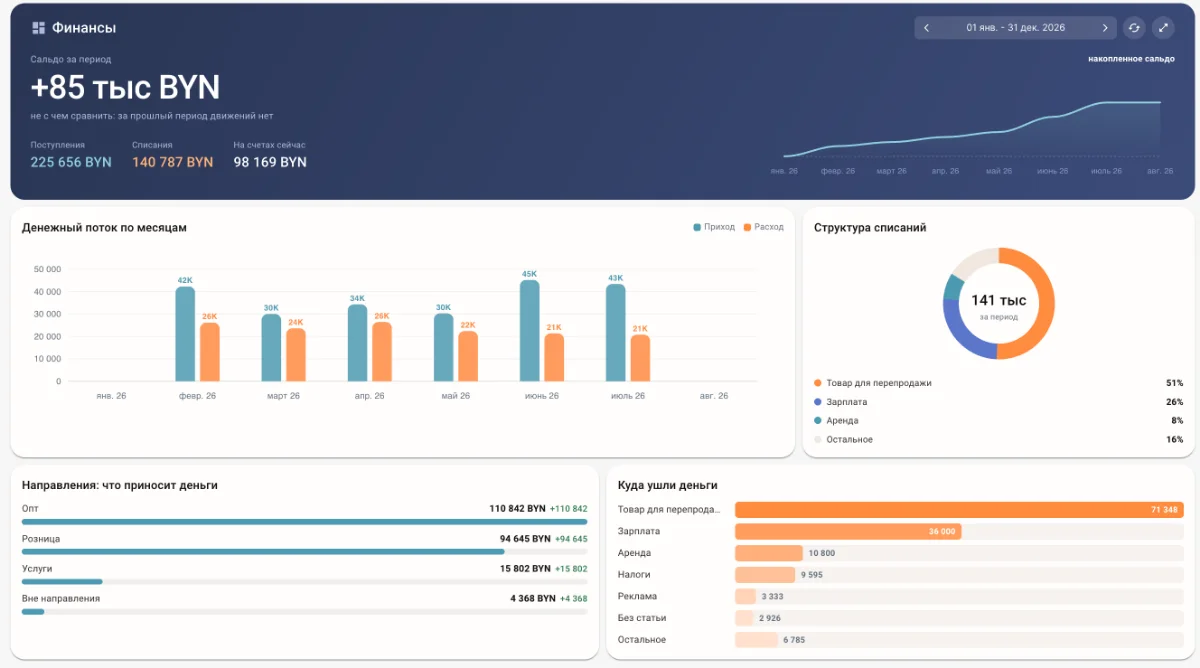Click the май 26 expense bar 22K

(468, 357)
